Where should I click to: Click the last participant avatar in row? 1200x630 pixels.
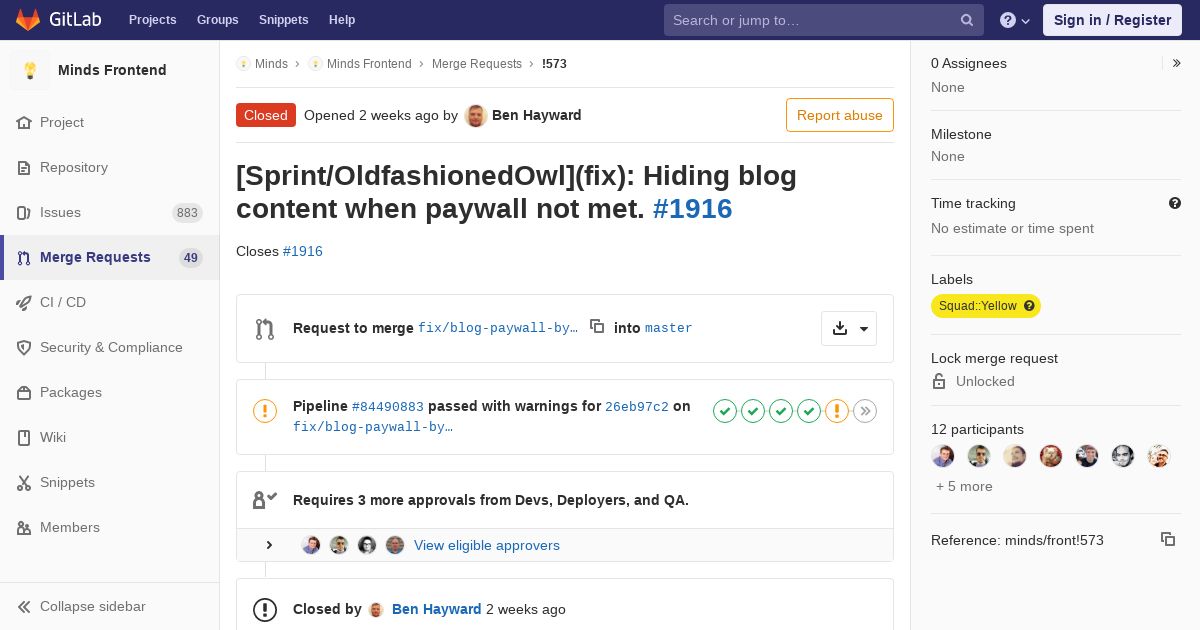pyautogui.click(x=1158, y=456)
